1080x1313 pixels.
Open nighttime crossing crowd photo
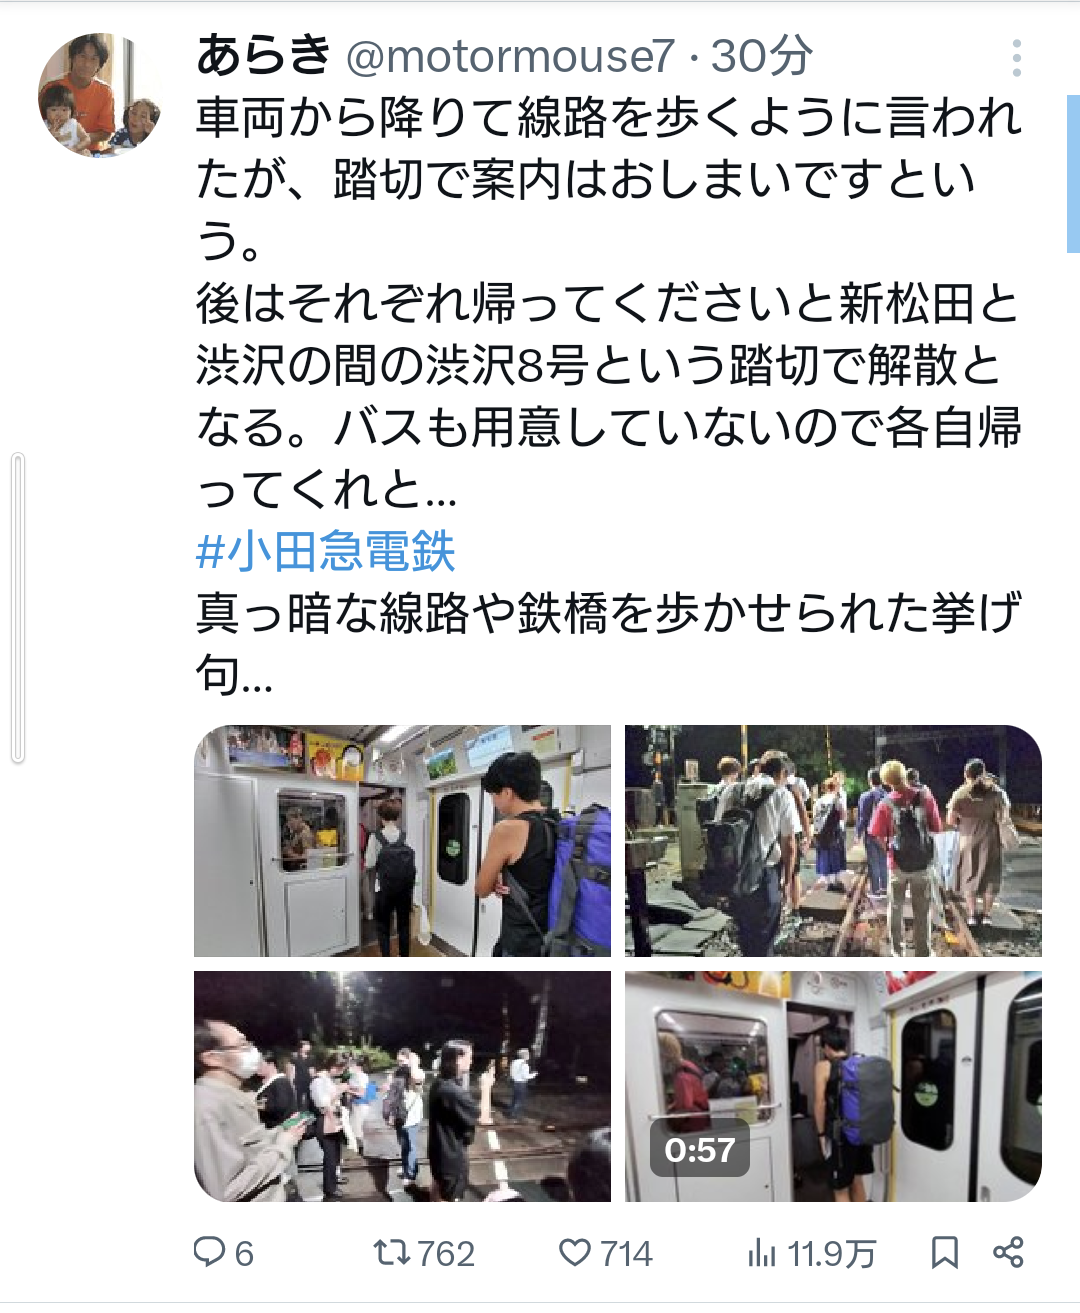click(x=402, y=1086)
